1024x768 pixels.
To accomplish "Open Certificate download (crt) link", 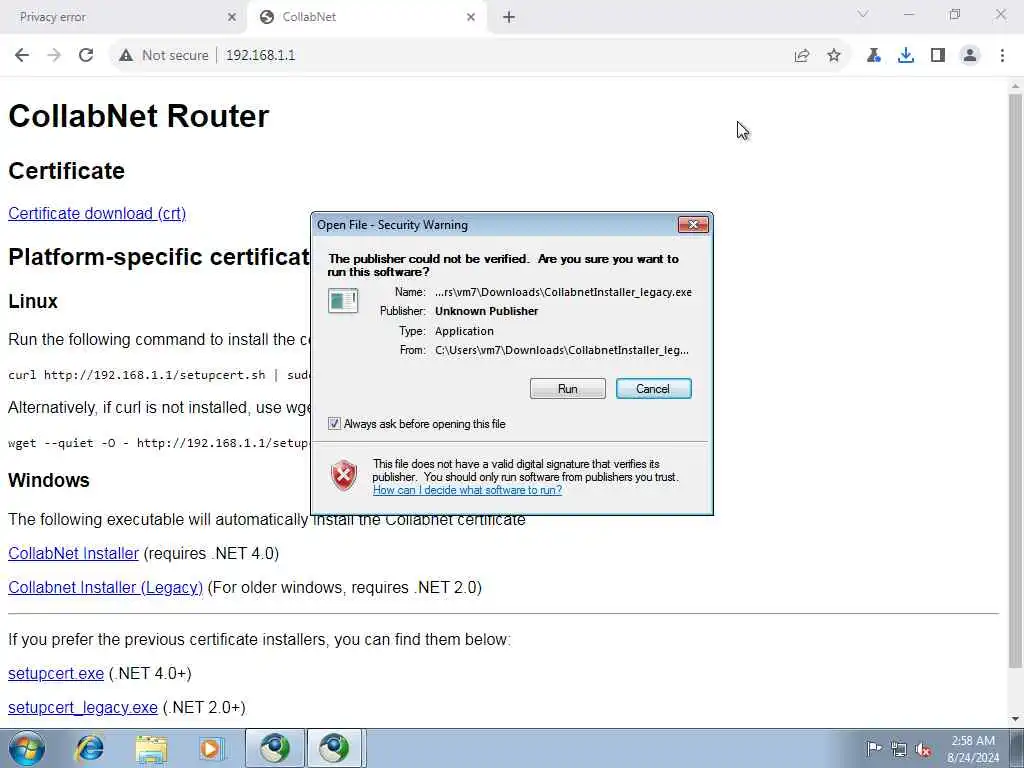I will click(97, 214).
